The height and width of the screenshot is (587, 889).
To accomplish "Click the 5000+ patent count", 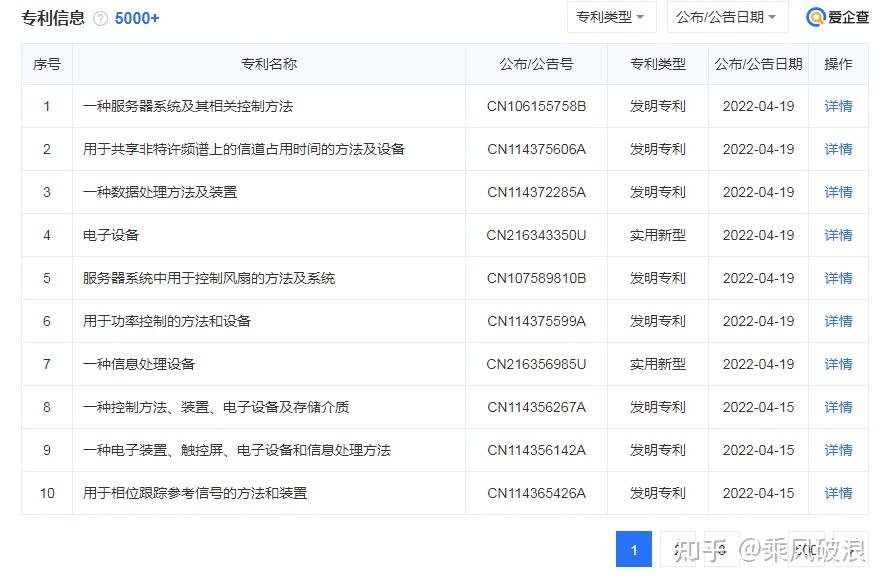I will click(137, 19).
